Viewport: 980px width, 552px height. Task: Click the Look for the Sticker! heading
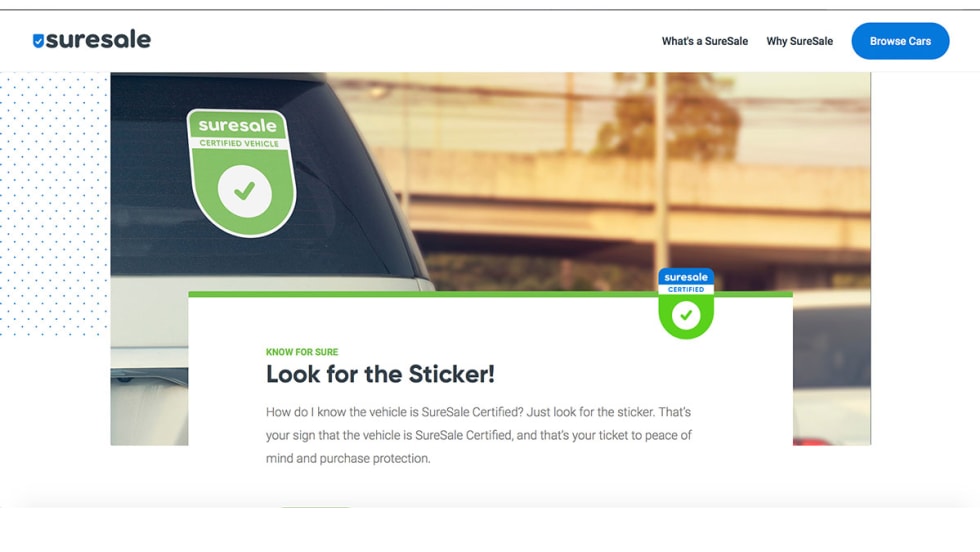[380, 374]
